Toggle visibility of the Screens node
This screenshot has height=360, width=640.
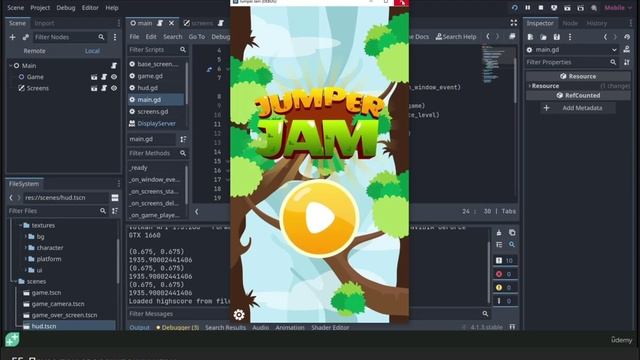pos(114,88)
